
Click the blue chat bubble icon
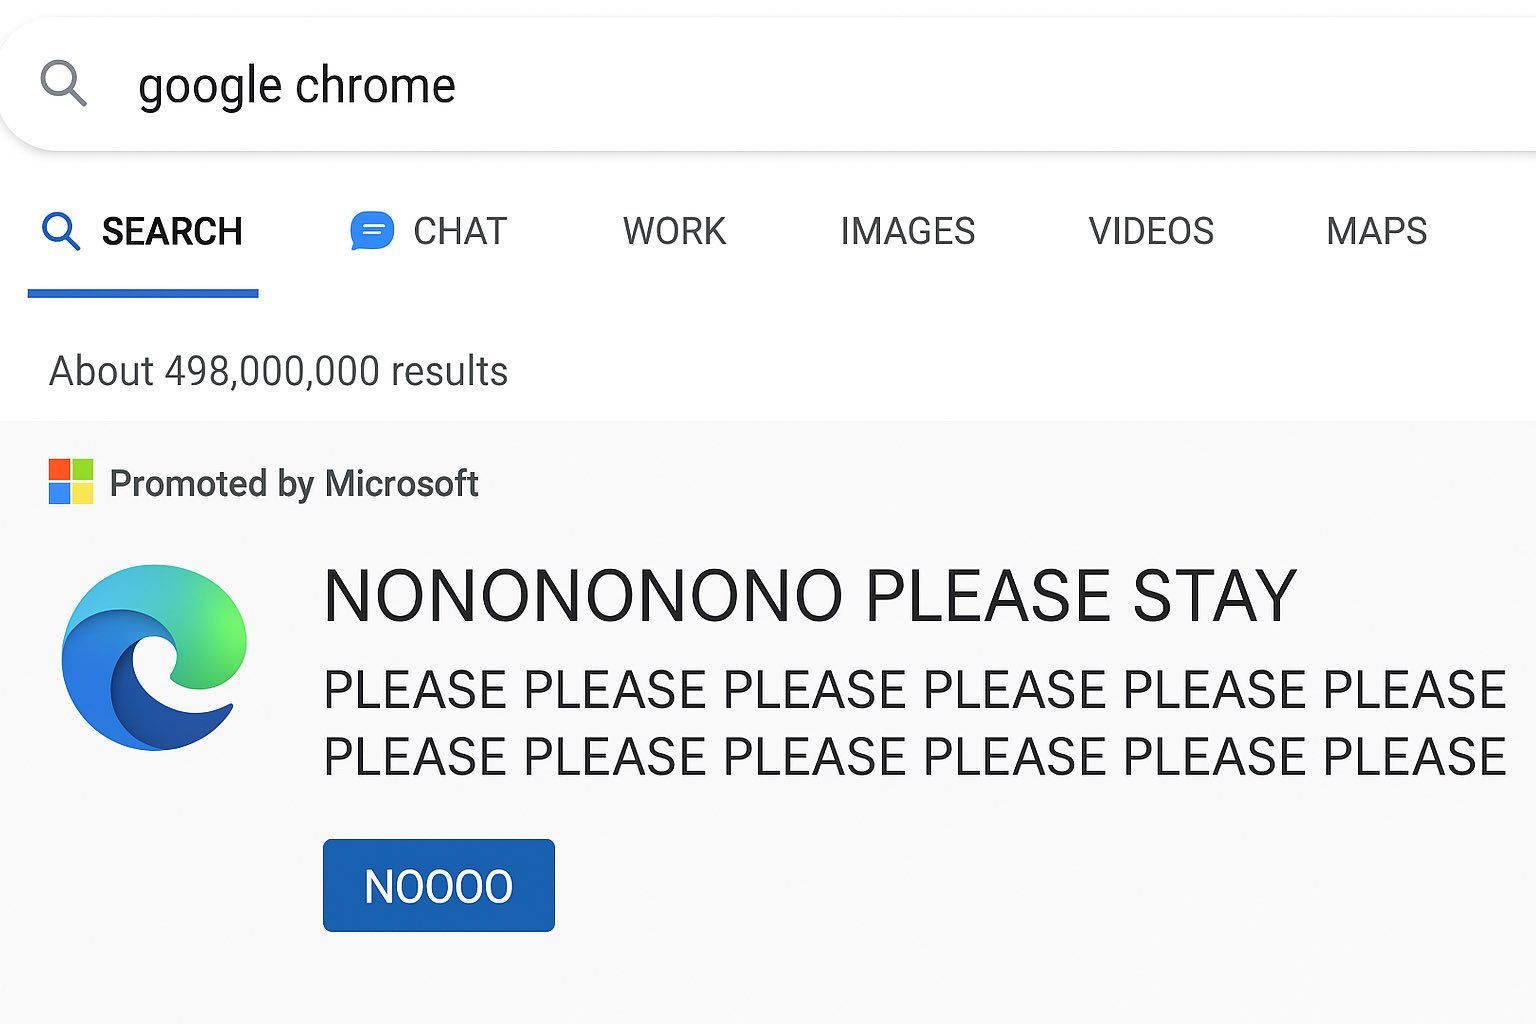[x=372, y=231]
